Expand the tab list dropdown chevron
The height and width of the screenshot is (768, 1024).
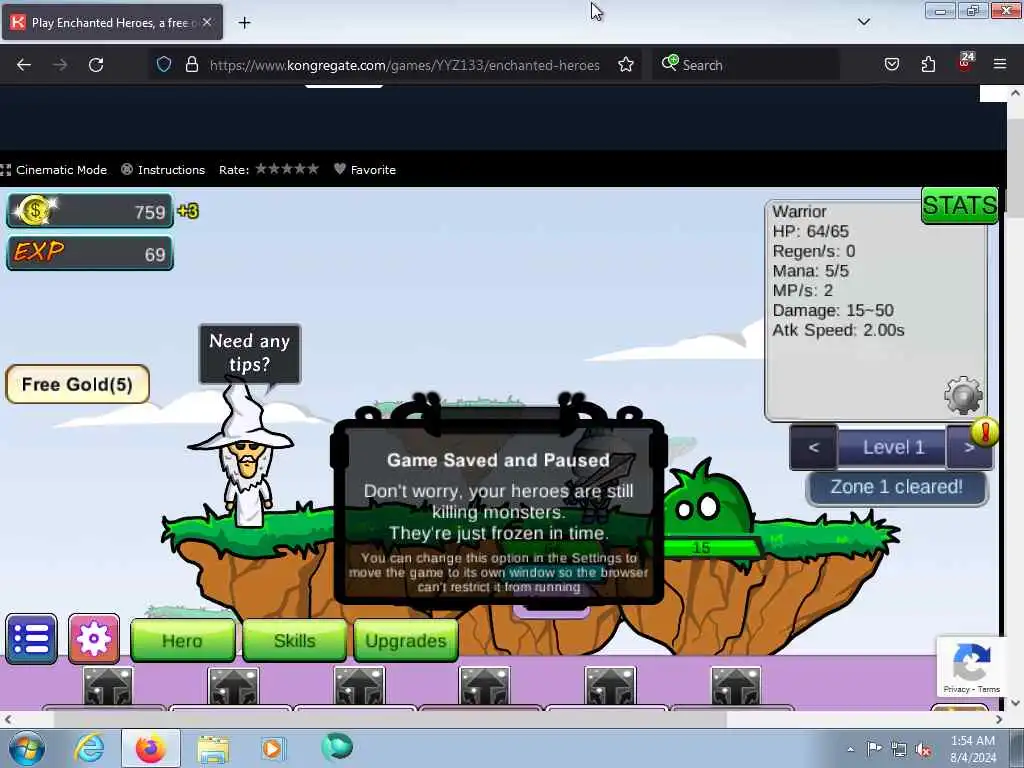tap(863, 22)
